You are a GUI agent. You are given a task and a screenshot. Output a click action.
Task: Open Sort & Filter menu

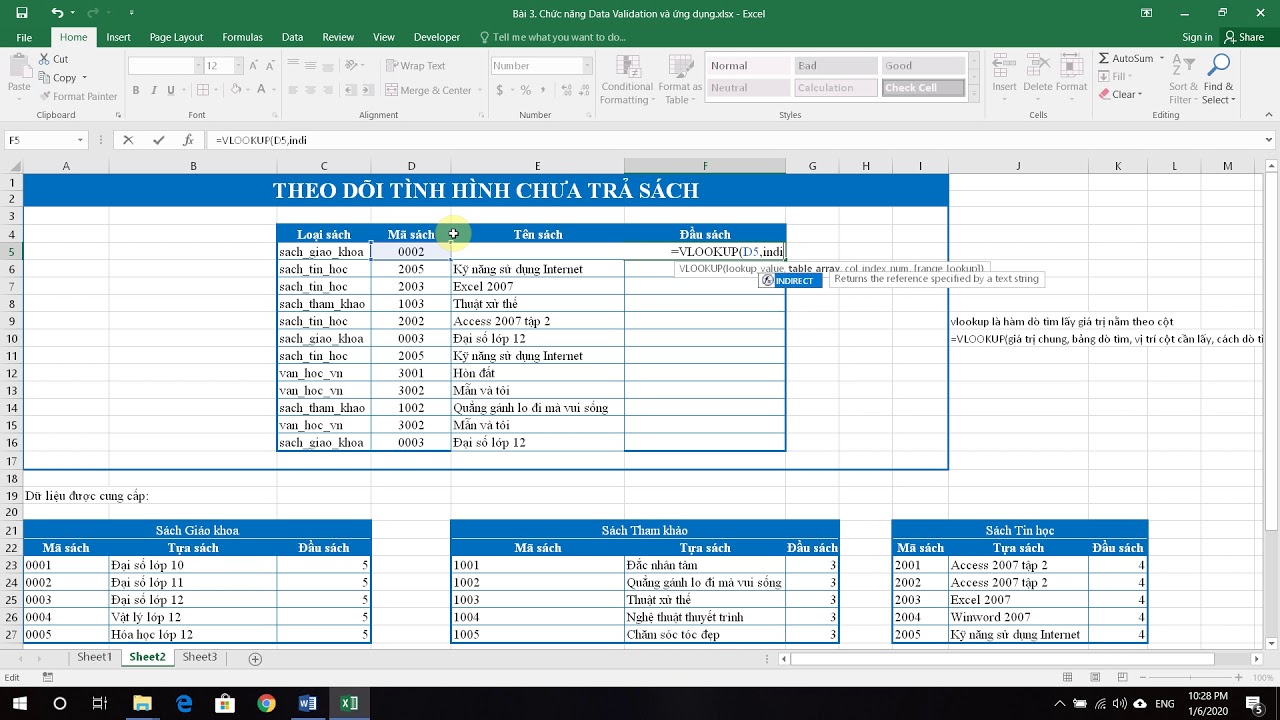click(1183, 79)
